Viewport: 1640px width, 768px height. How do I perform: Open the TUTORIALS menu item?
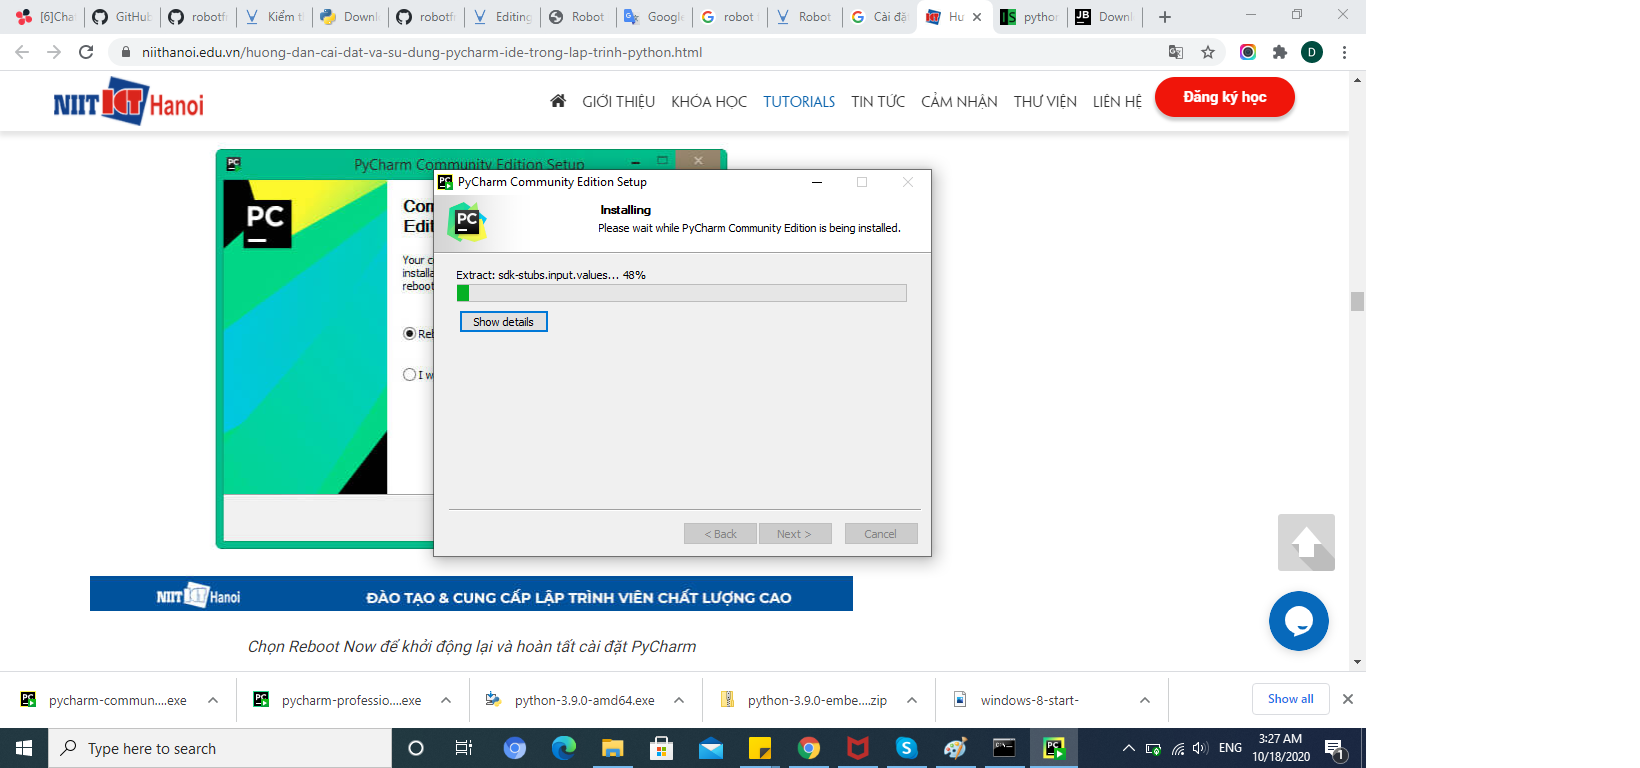pyautogui.click(x=799, y=101)
